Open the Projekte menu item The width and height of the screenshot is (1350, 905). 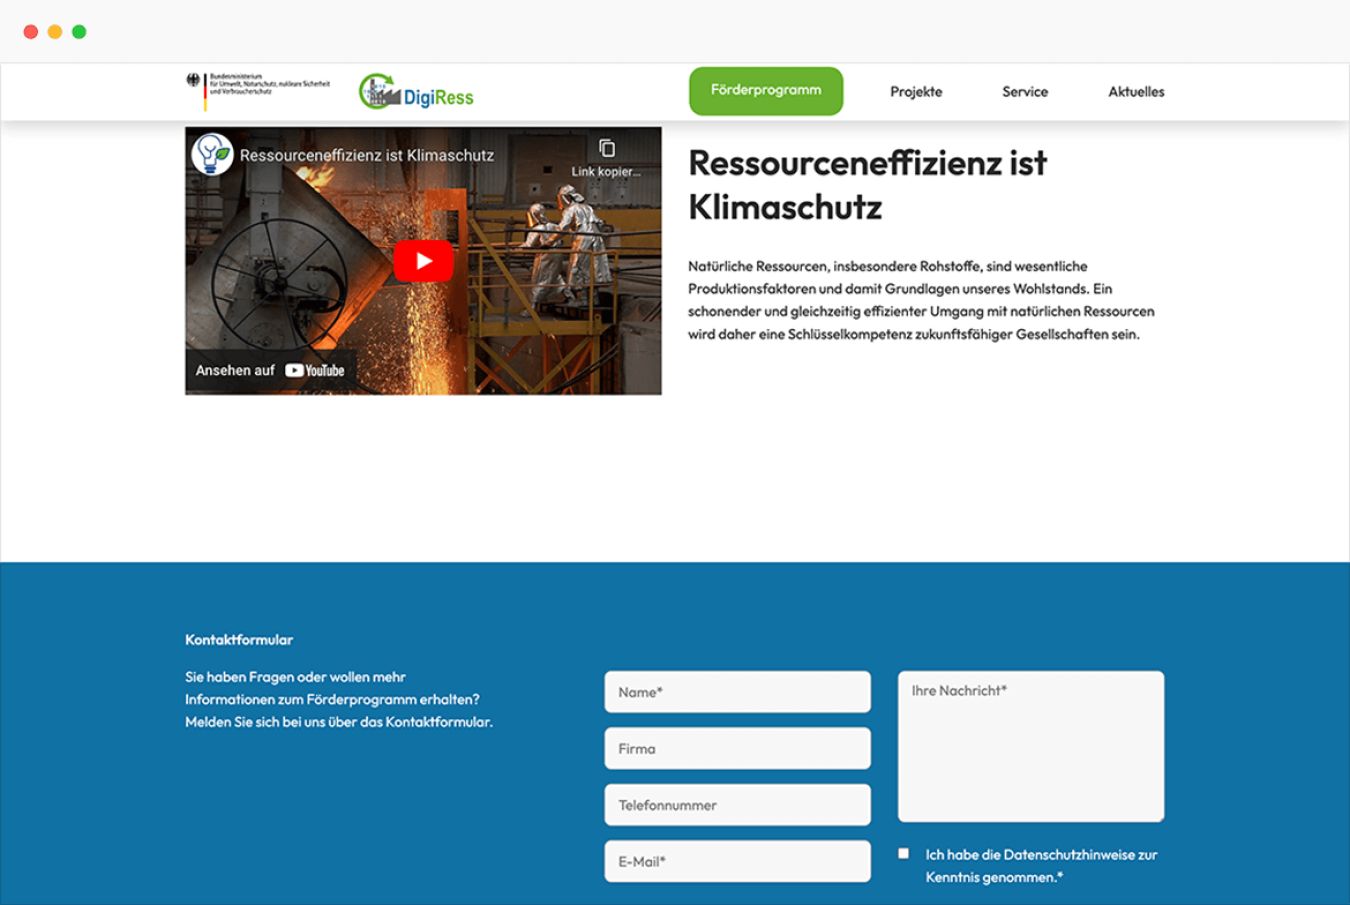tap(916, 92)
